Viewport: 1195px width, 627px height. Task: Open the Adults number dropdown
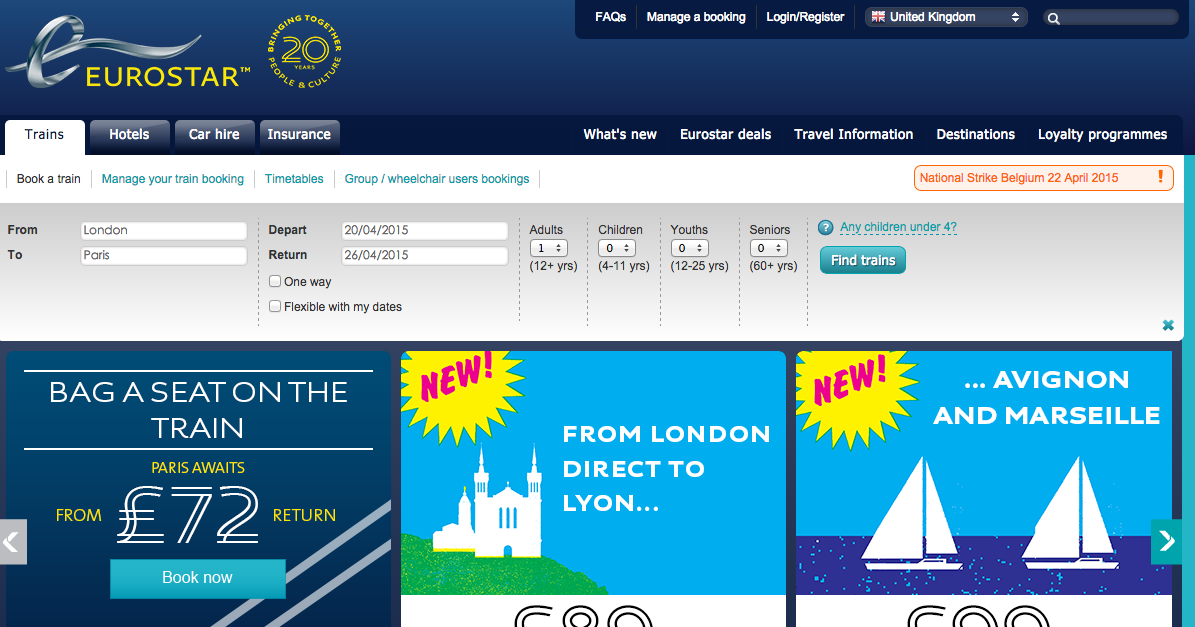click(x=549, y=248)
